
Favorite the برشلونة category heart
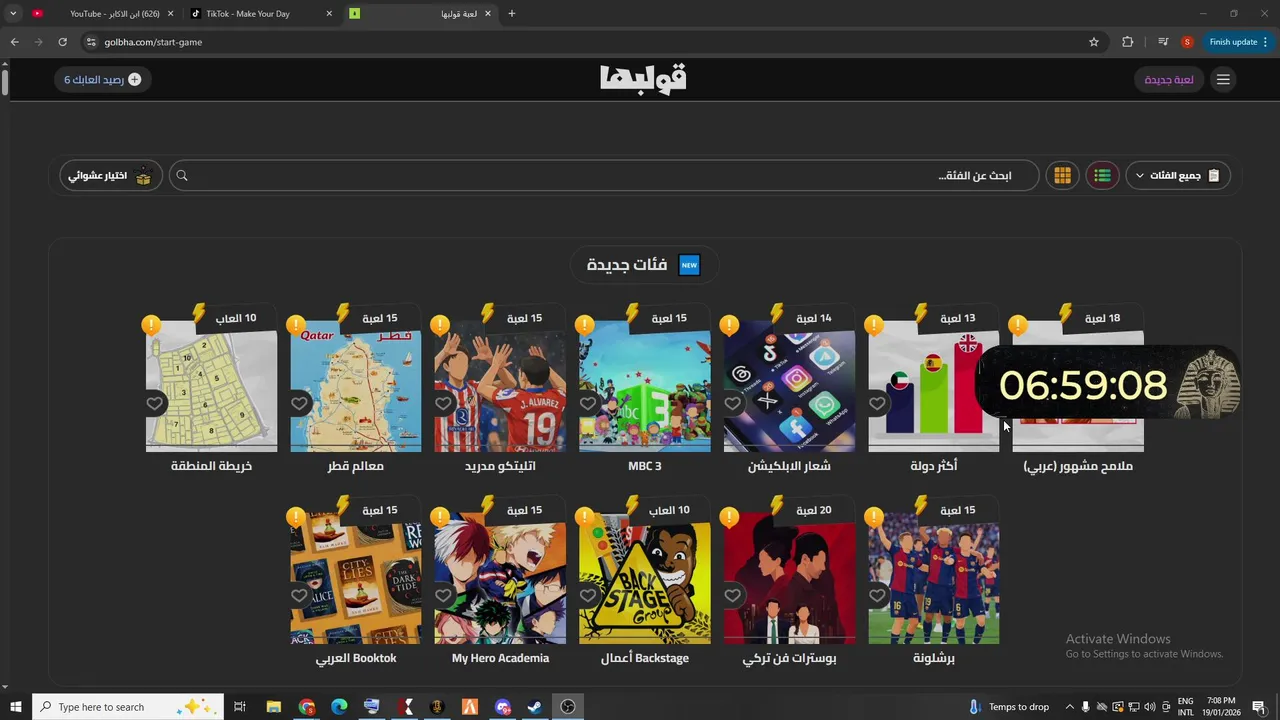pyautogui.click(x=877, y=595)
